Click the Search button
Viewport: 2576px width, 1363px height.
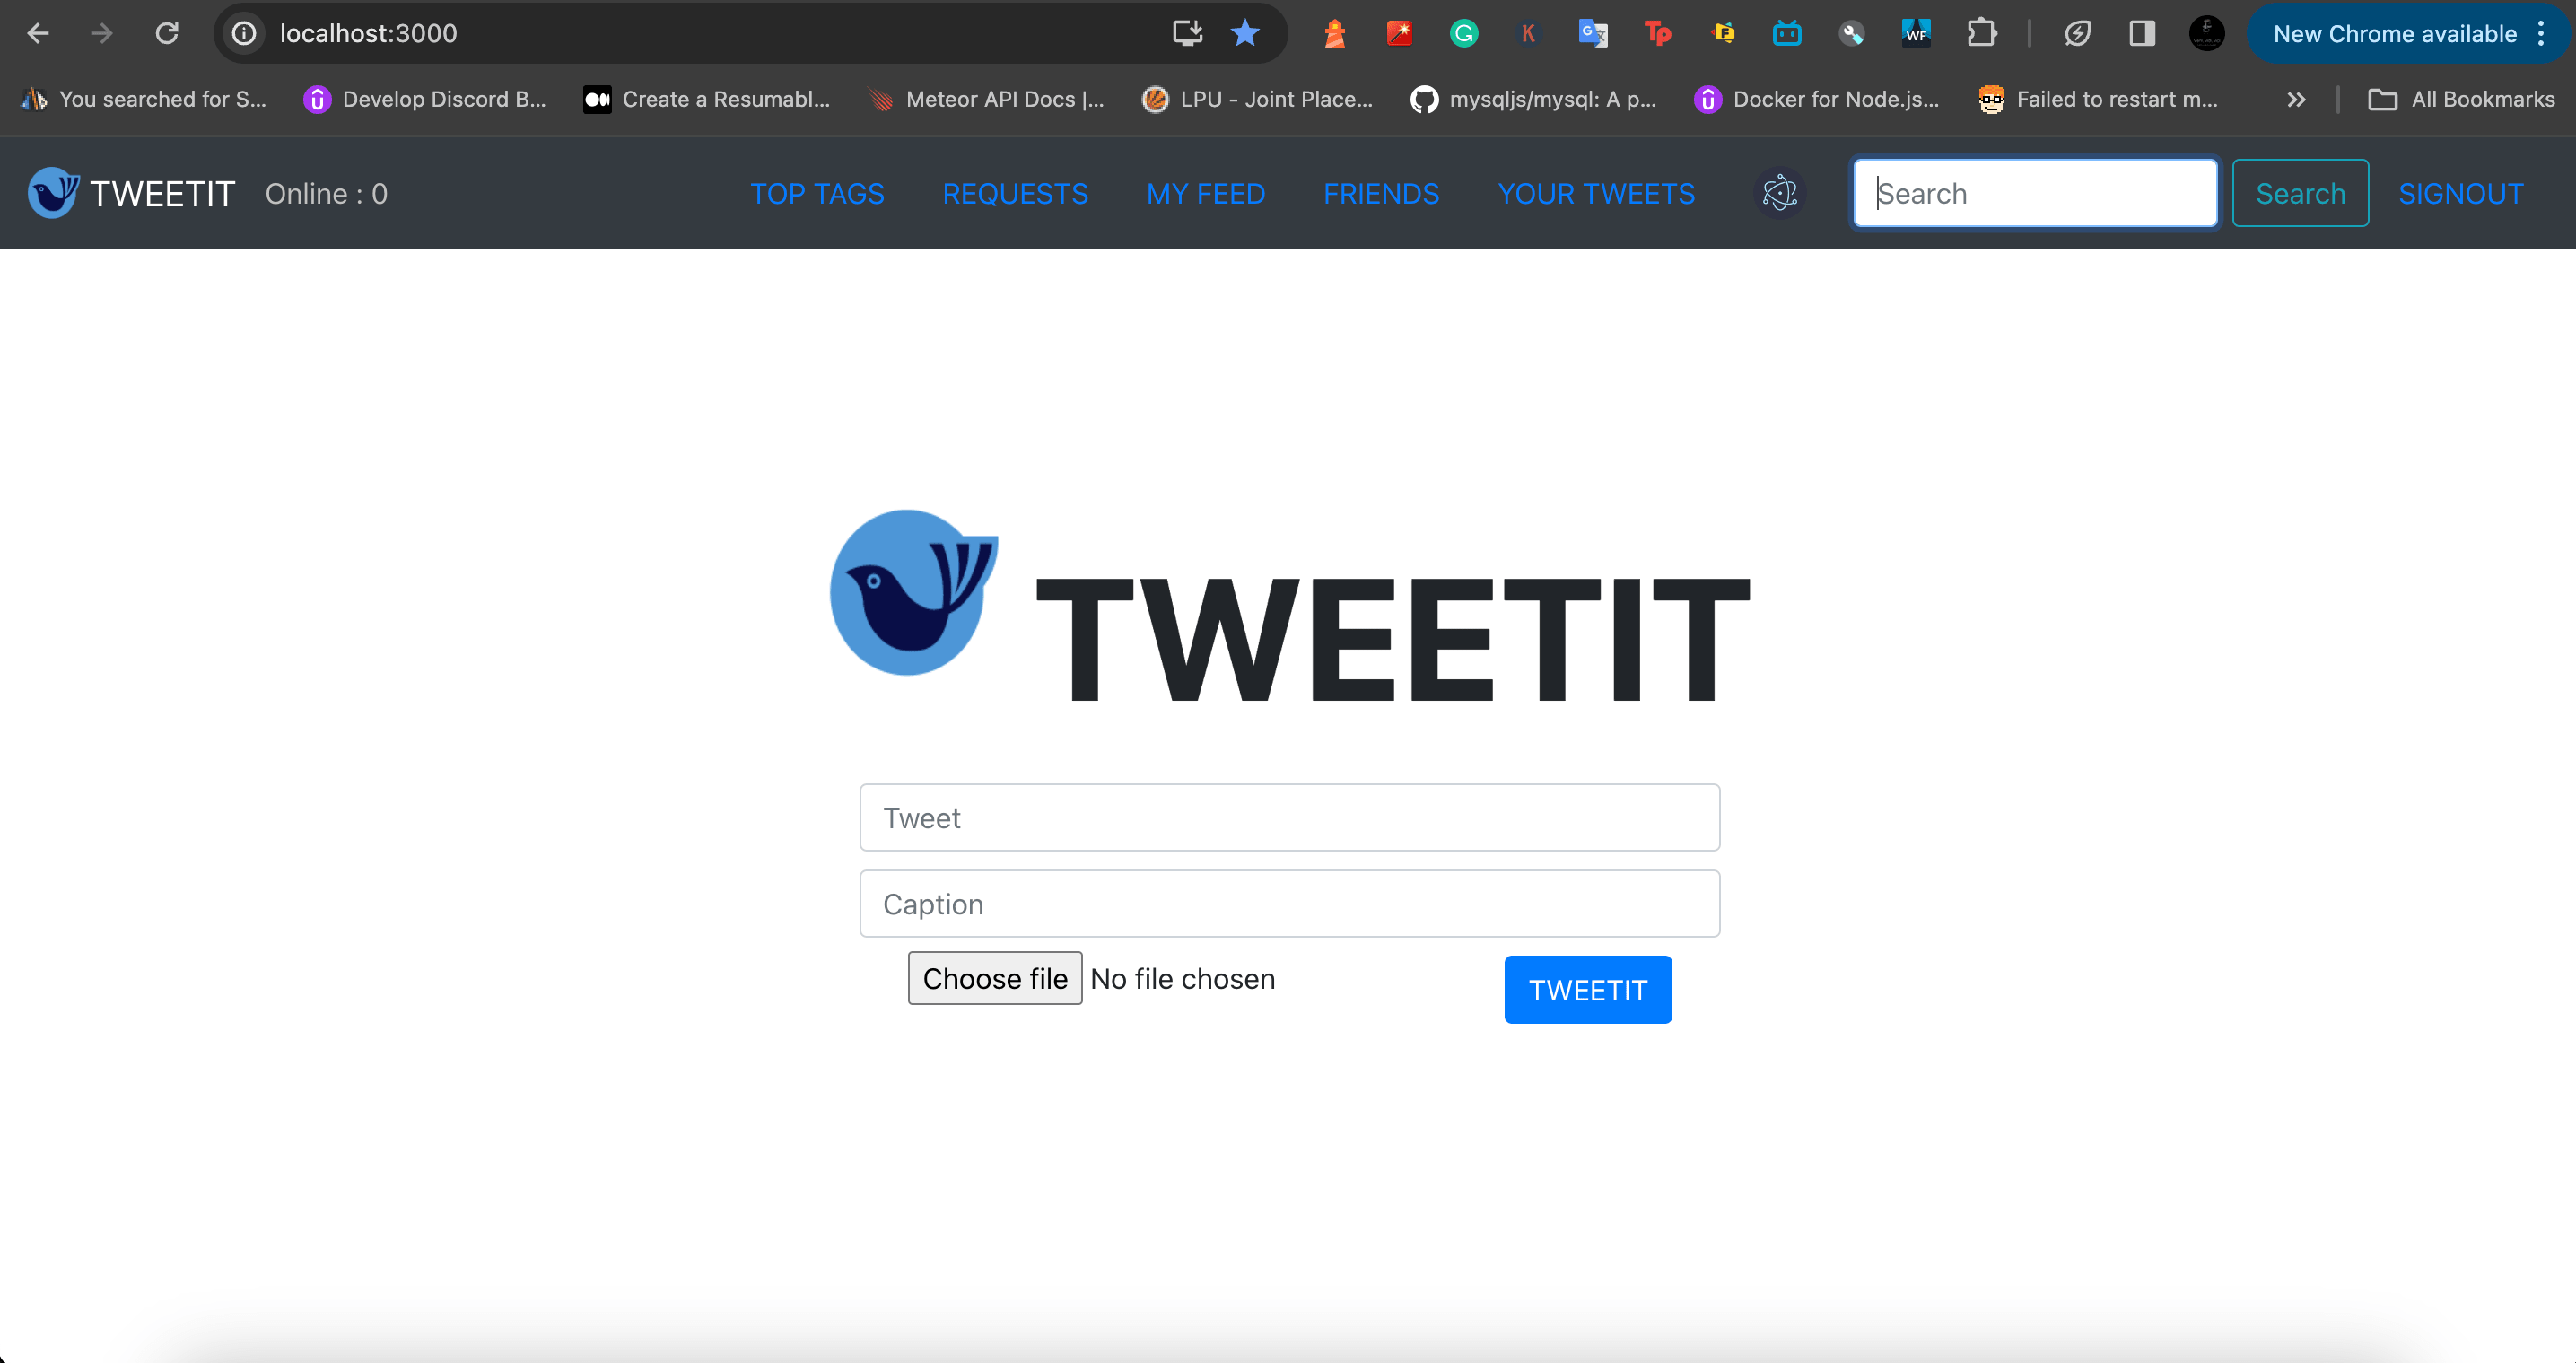click(x=2301, y=193)
